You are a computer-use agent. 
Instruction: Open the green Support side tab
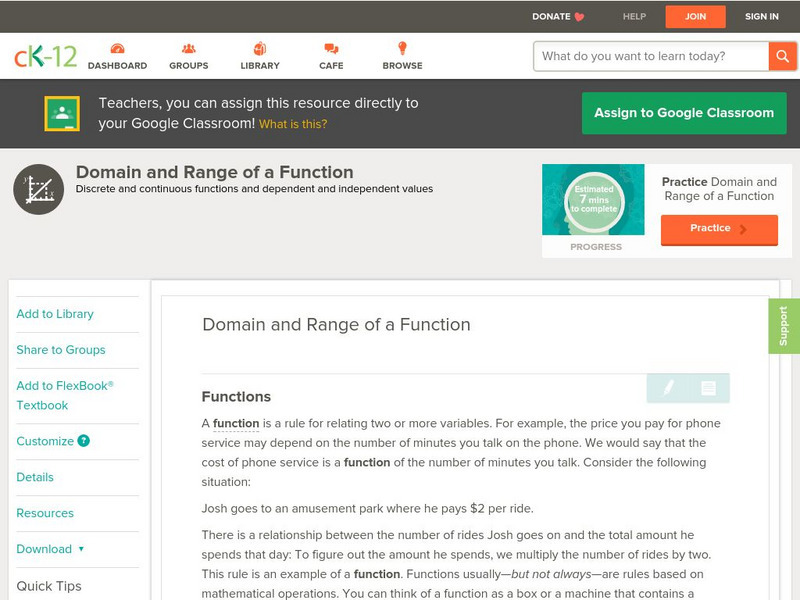(784, 326)
